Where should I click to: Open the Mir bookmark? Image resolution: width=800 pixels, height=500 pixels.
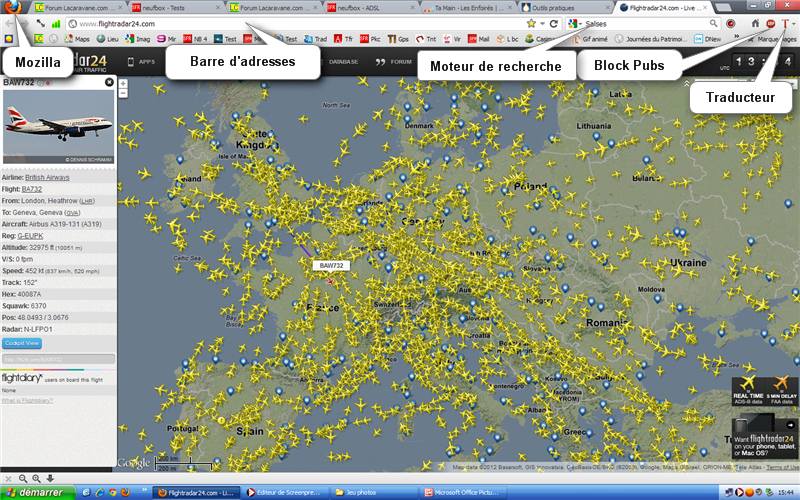167,39
